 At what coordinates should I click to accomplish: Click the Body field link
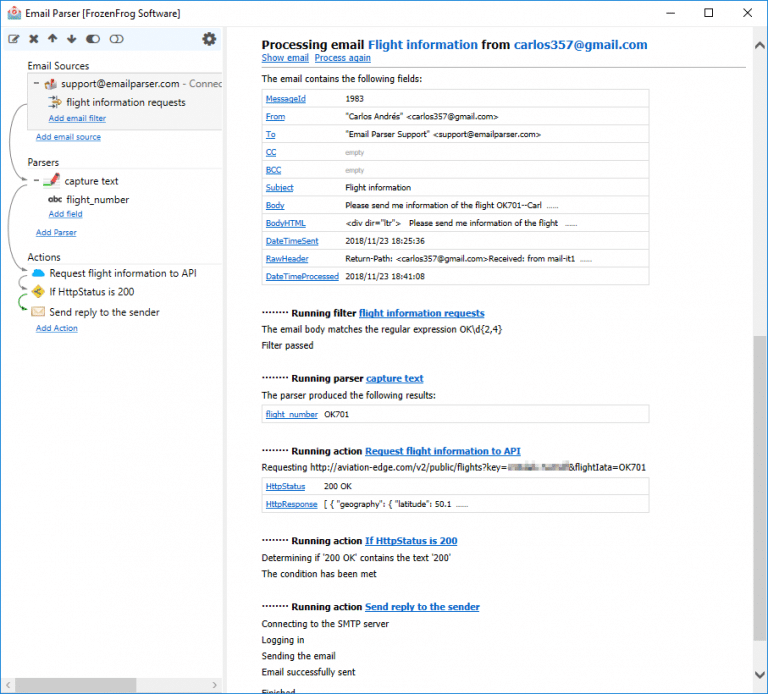(275, 205)
